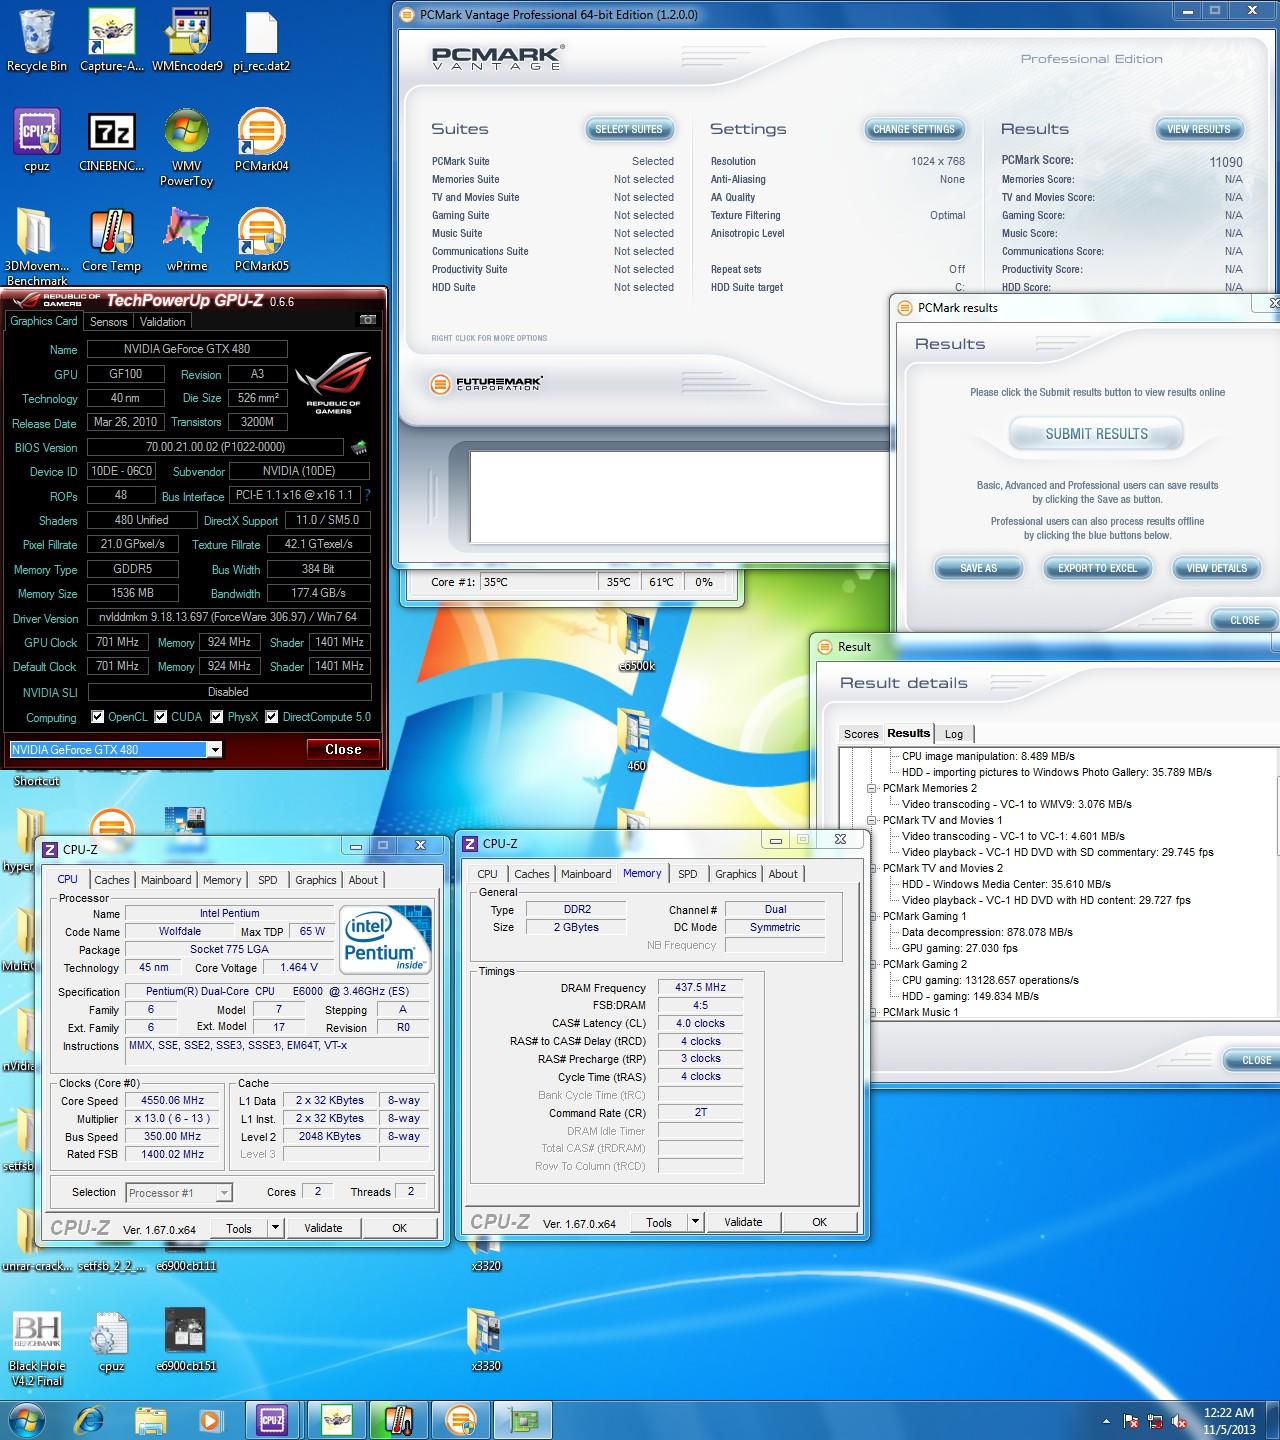Open Tools dropdown arrow in CPU-Z CPU window
The image size is (1280, 1440).
(276, 1228)
